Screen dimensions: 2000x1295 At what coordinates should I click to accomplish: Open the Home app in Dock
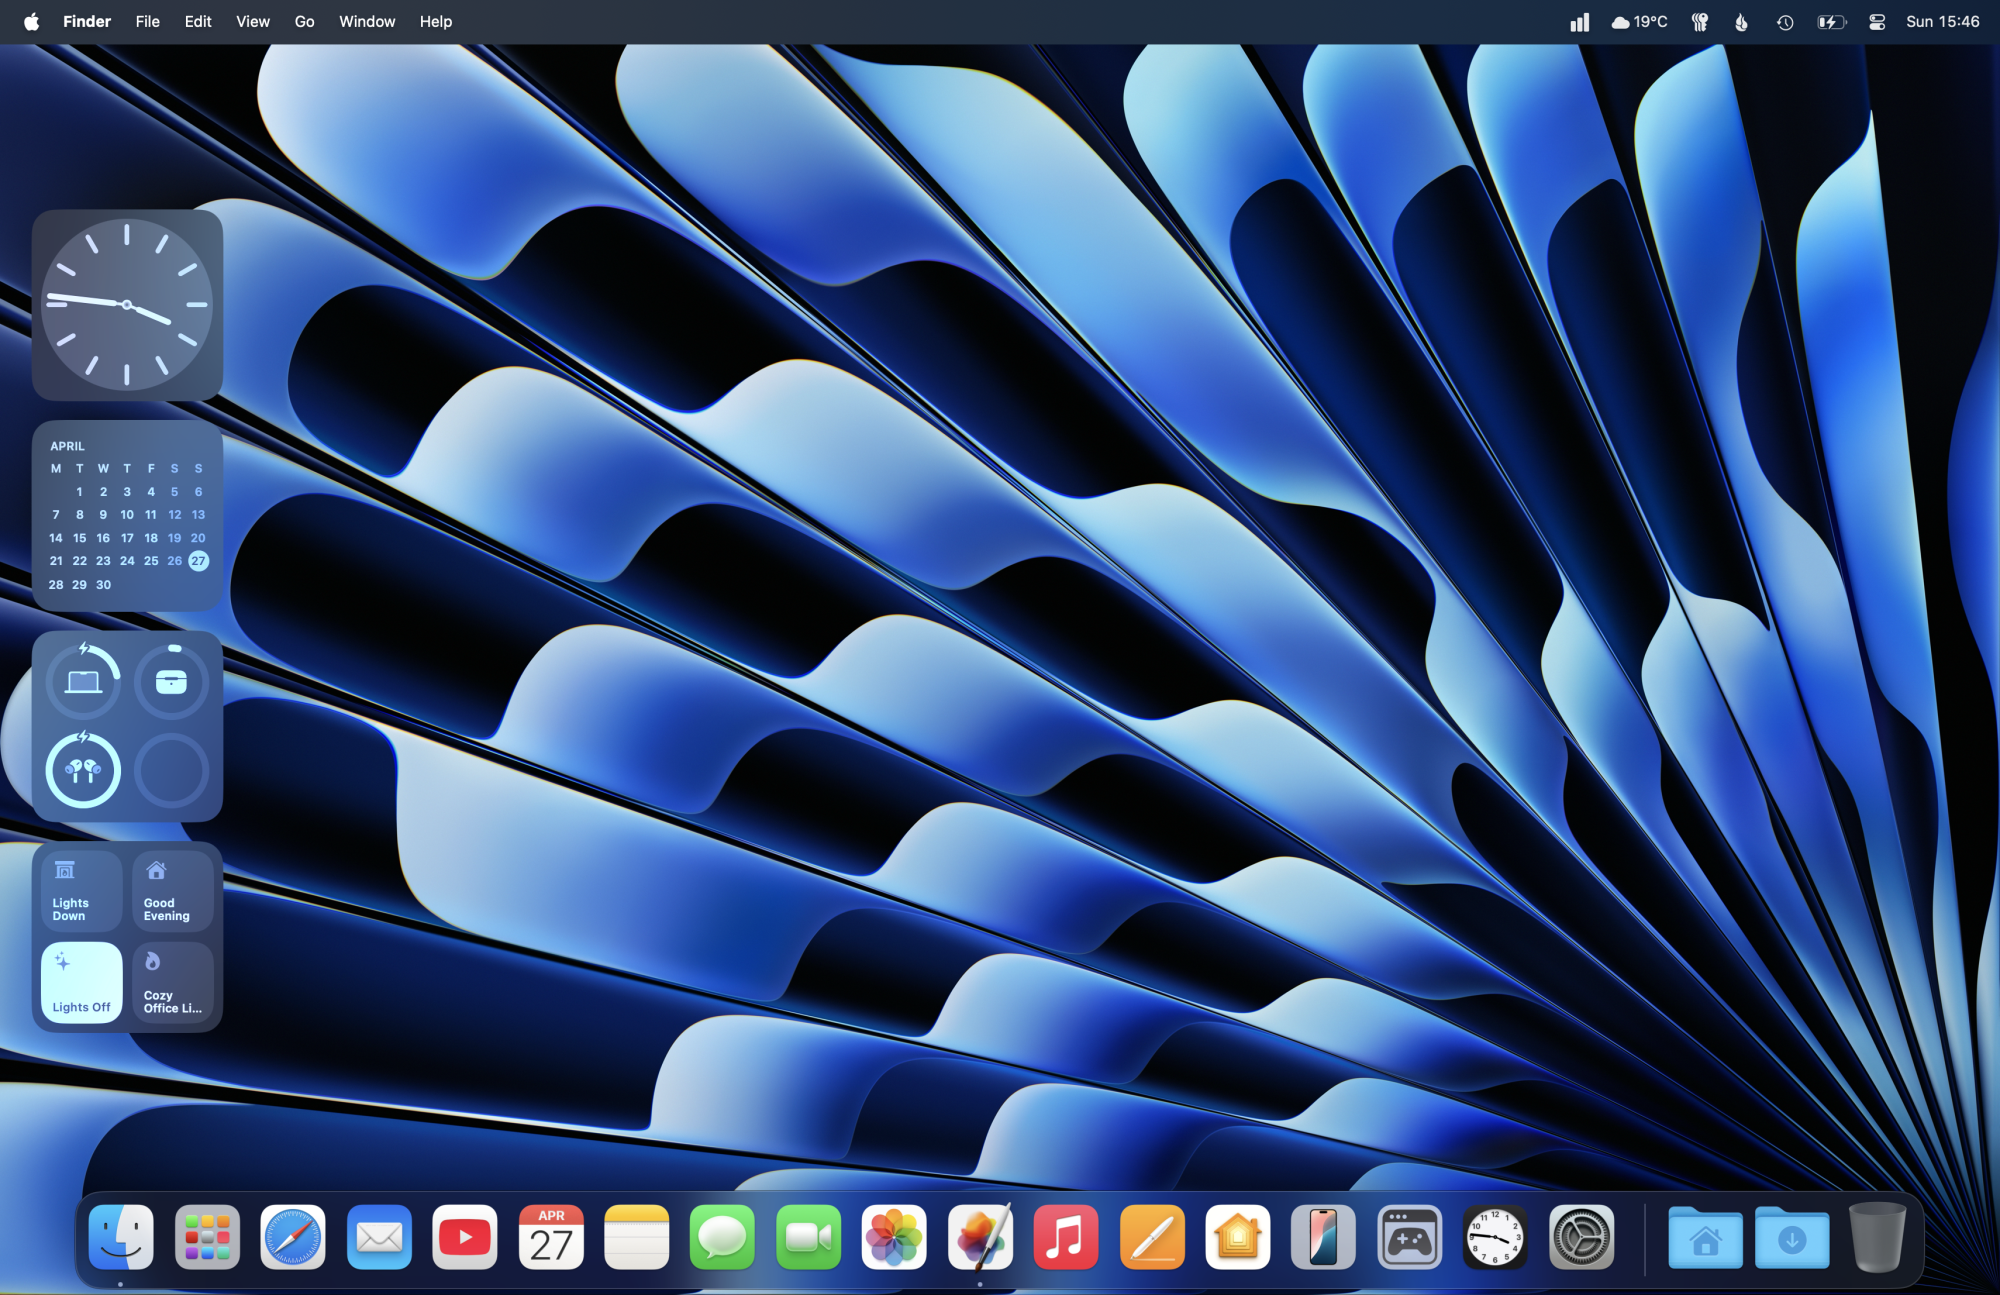click(1237, 1238)
